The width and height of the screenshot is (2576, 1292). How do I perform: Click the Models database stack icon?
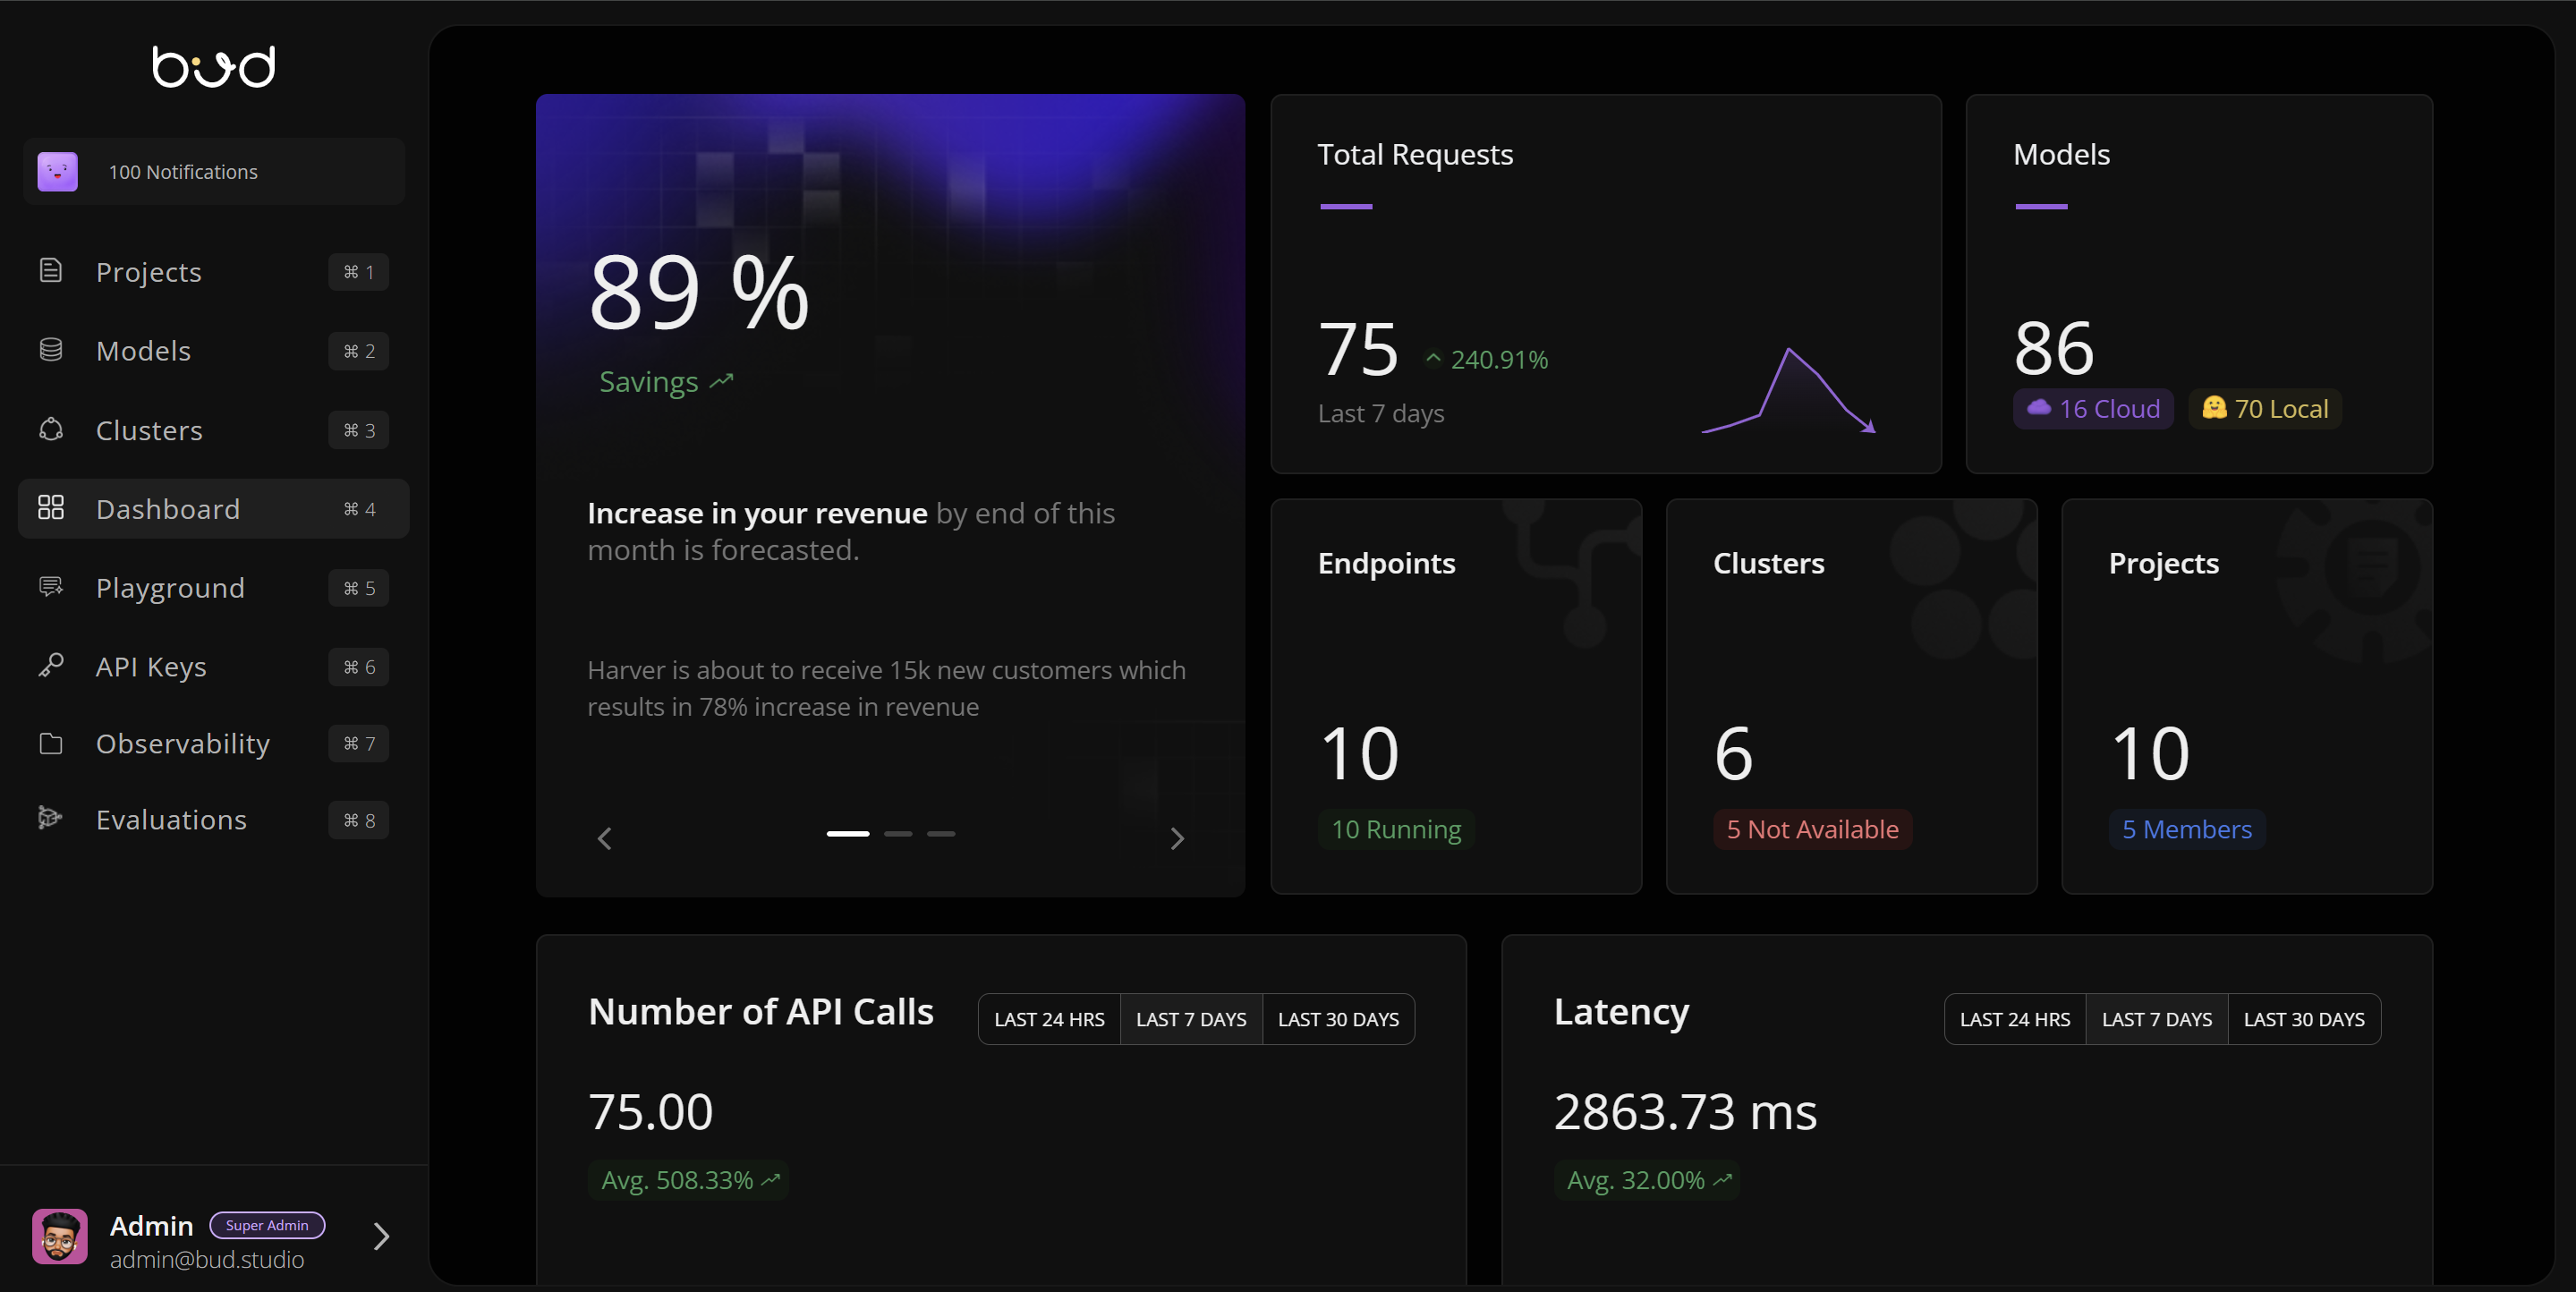pos(51,350)
